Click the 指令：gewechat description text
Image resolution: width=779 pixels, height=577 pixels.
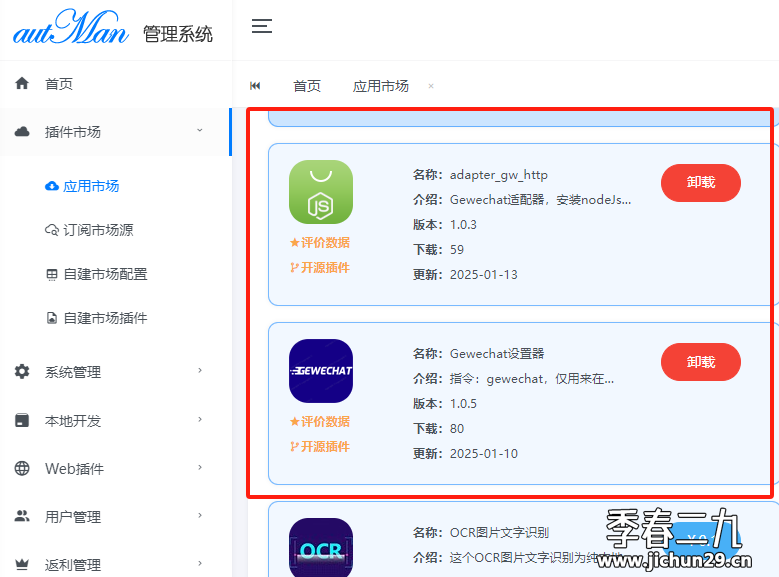point(532,379)
